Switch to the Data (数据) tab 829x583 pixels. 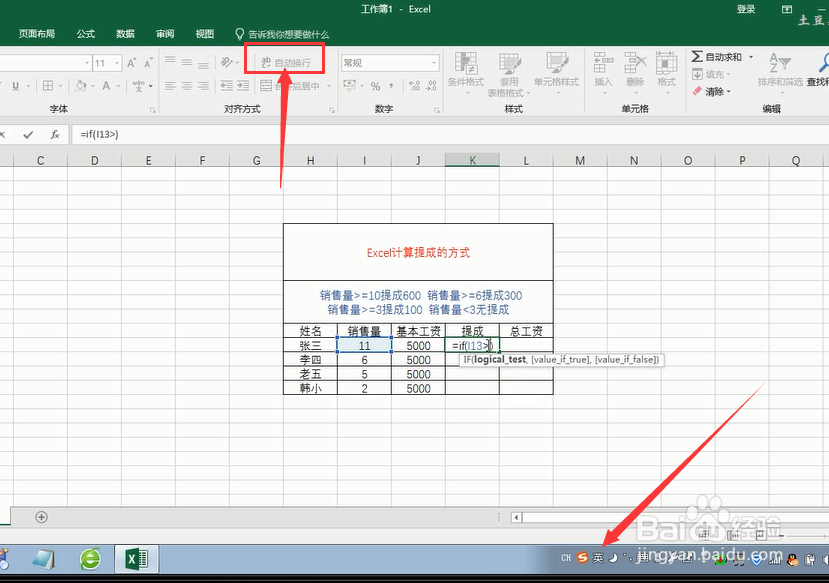coord(125,34)
